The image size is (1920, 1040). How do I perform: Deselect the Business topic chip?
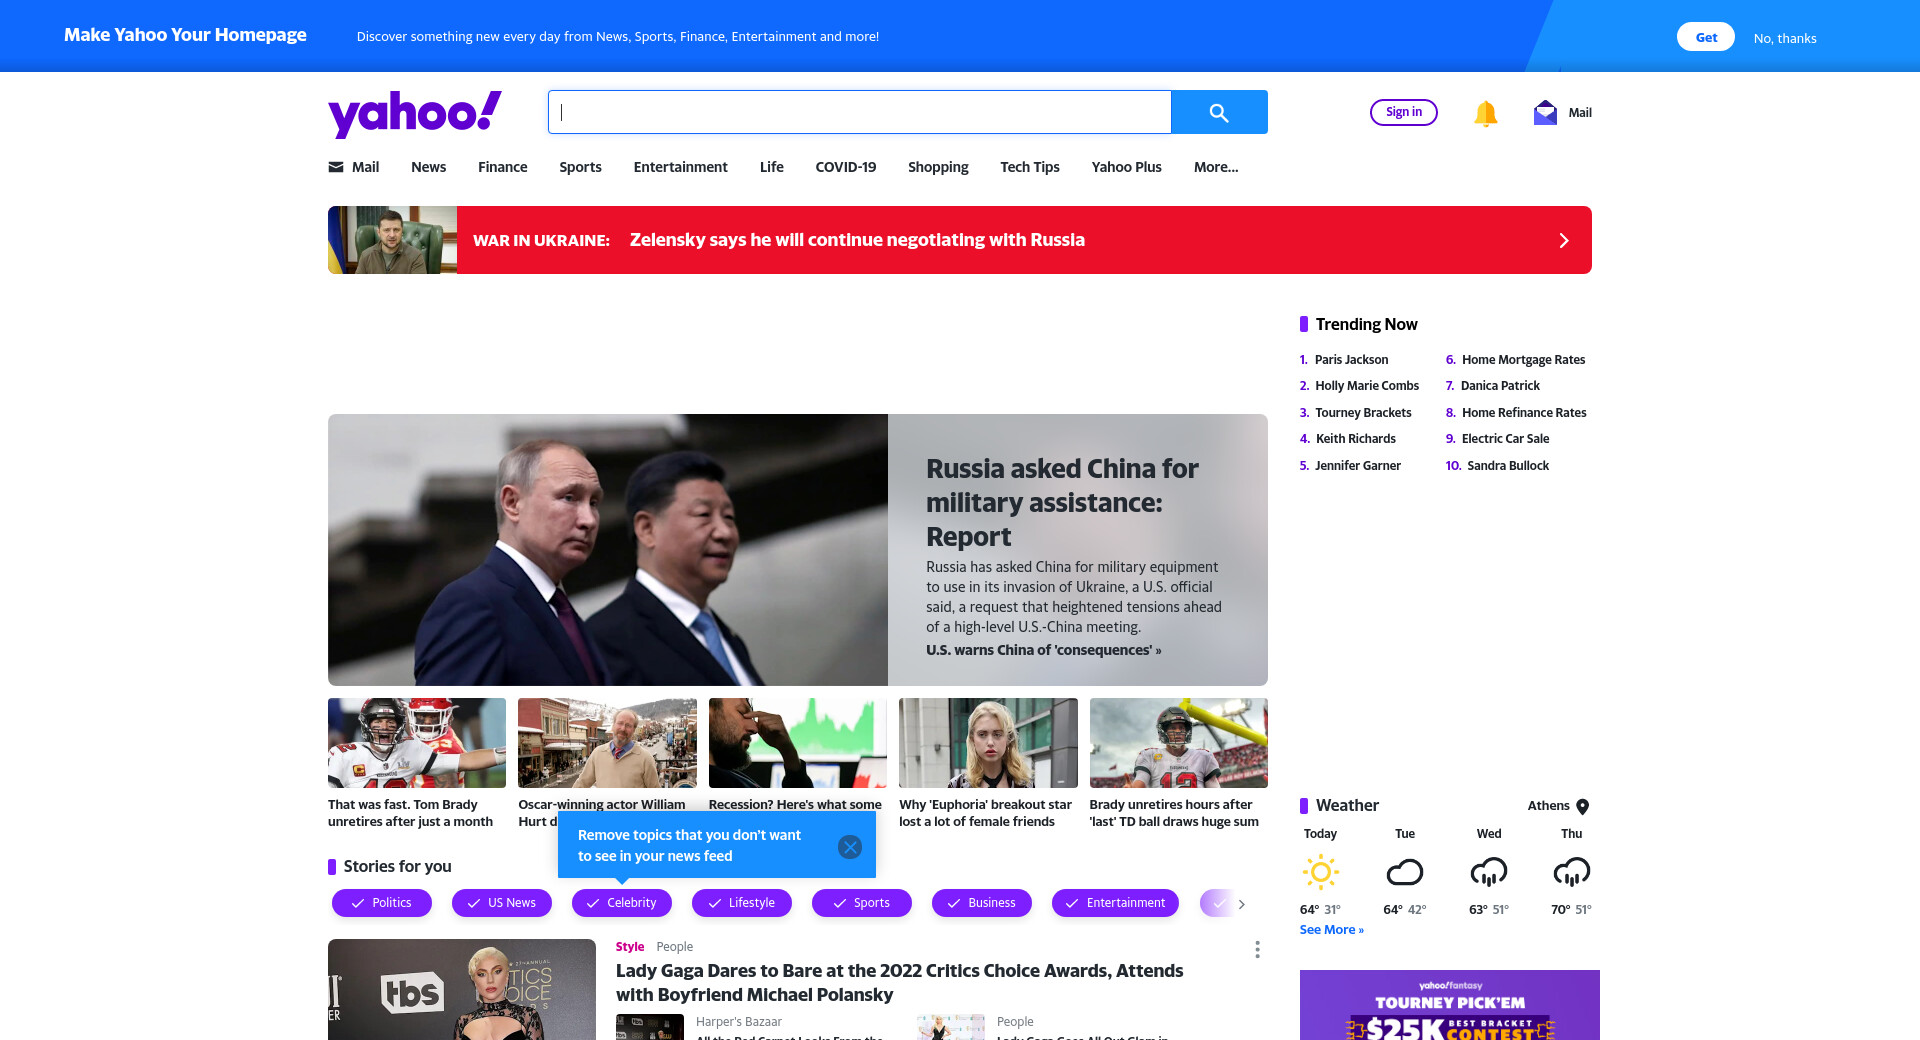point(982,903)
